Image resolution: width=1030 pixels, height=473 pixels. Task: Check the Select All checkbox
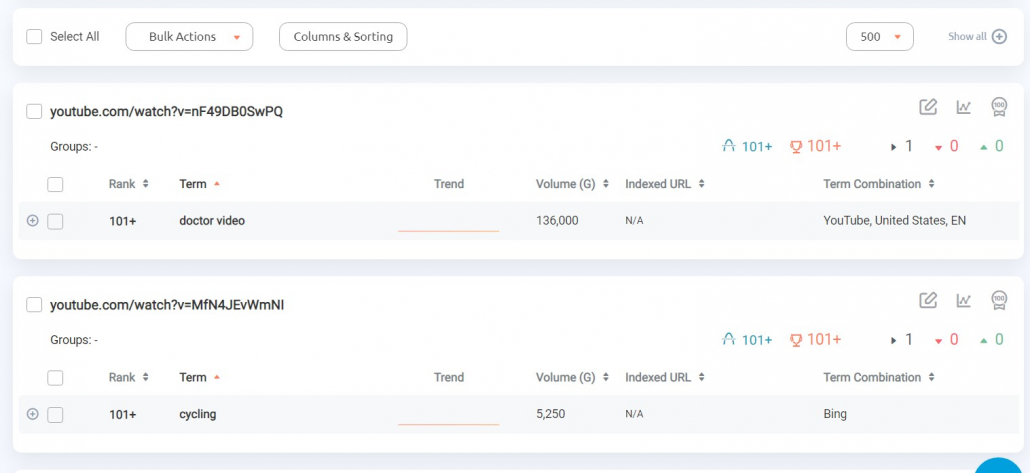[34, 37]
